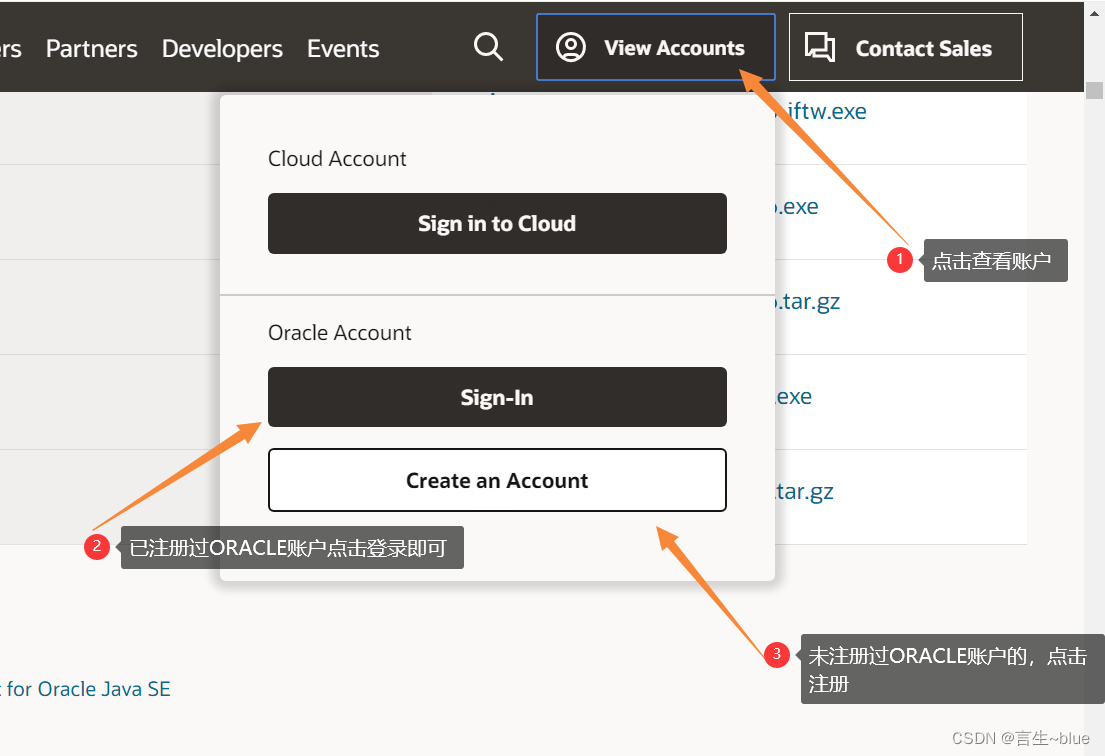Click the Oracle Account heading text
Viewport: 1105px width, 756px height.
(340, 333)
